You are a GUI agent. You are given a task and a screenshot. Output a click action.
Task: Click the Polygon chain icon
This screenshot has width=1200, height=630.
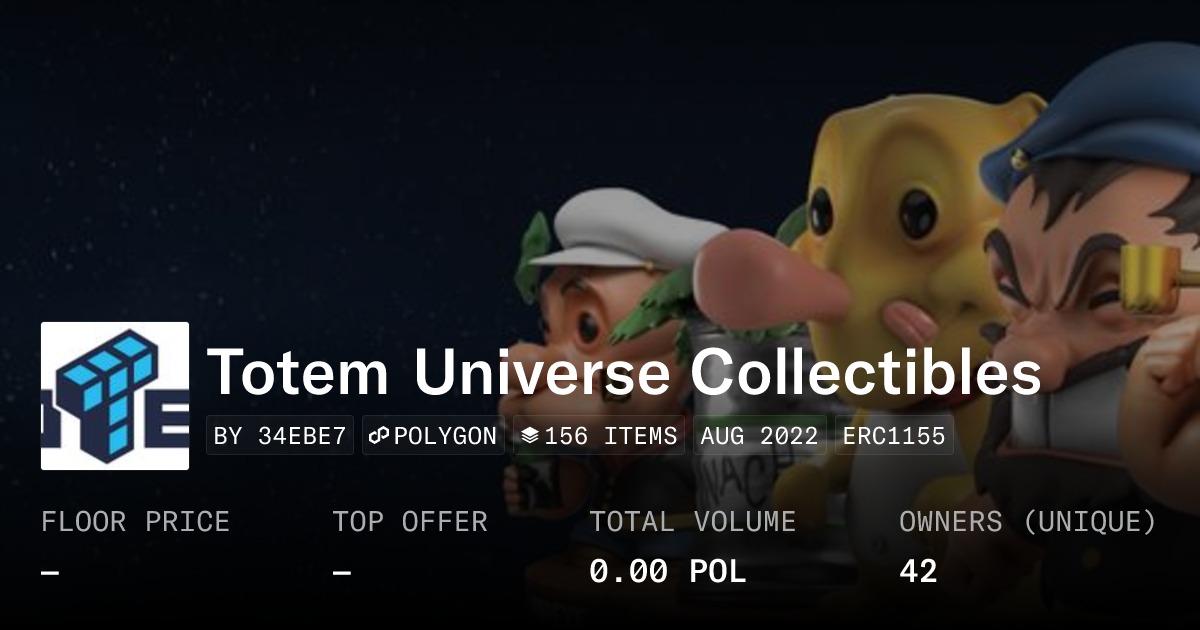pyautogui.click(x=379, y=436)
